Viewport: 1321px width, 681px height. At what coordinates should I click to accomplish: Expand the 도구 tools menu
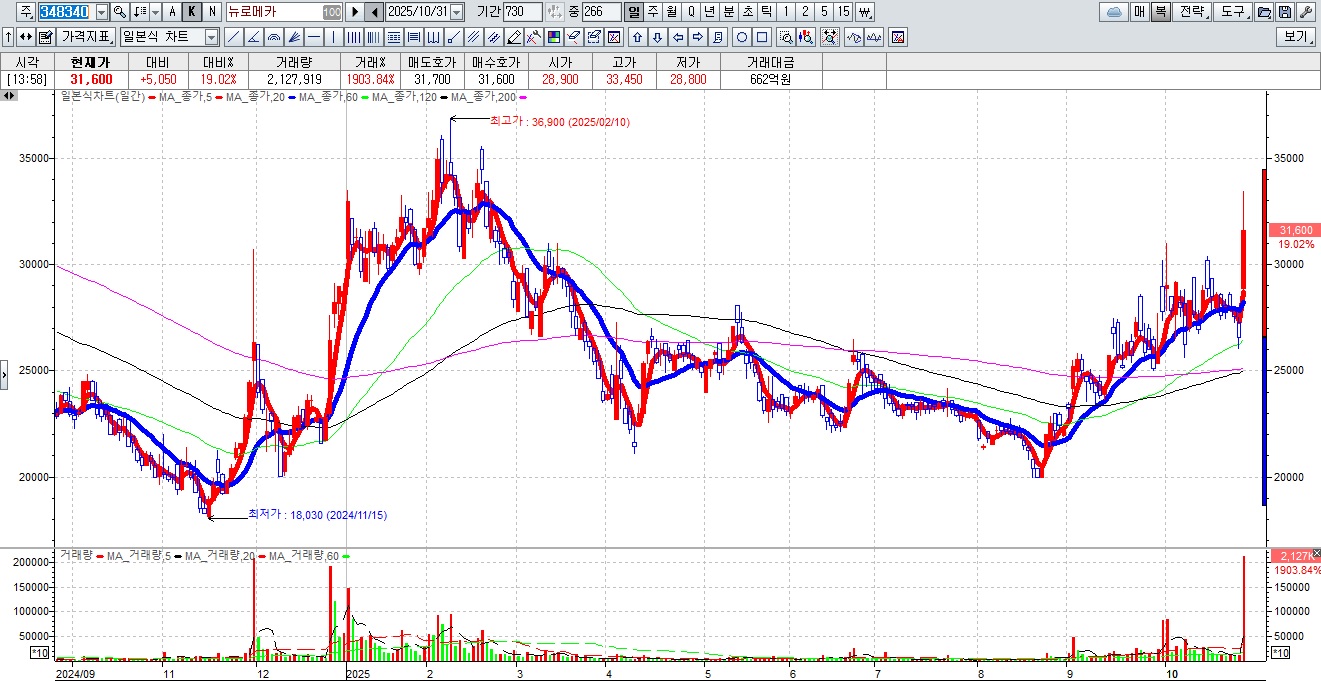click(1232, 12)
